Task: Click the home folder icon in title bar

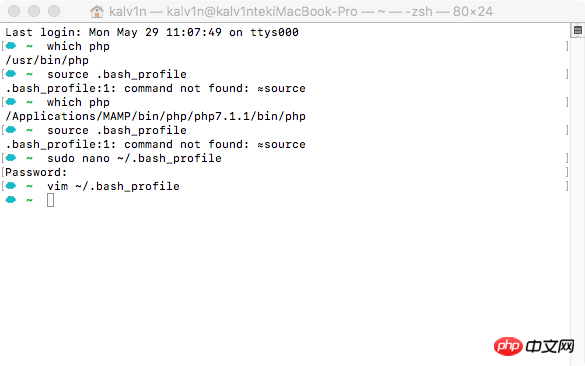Action: (x=97, y=12)
